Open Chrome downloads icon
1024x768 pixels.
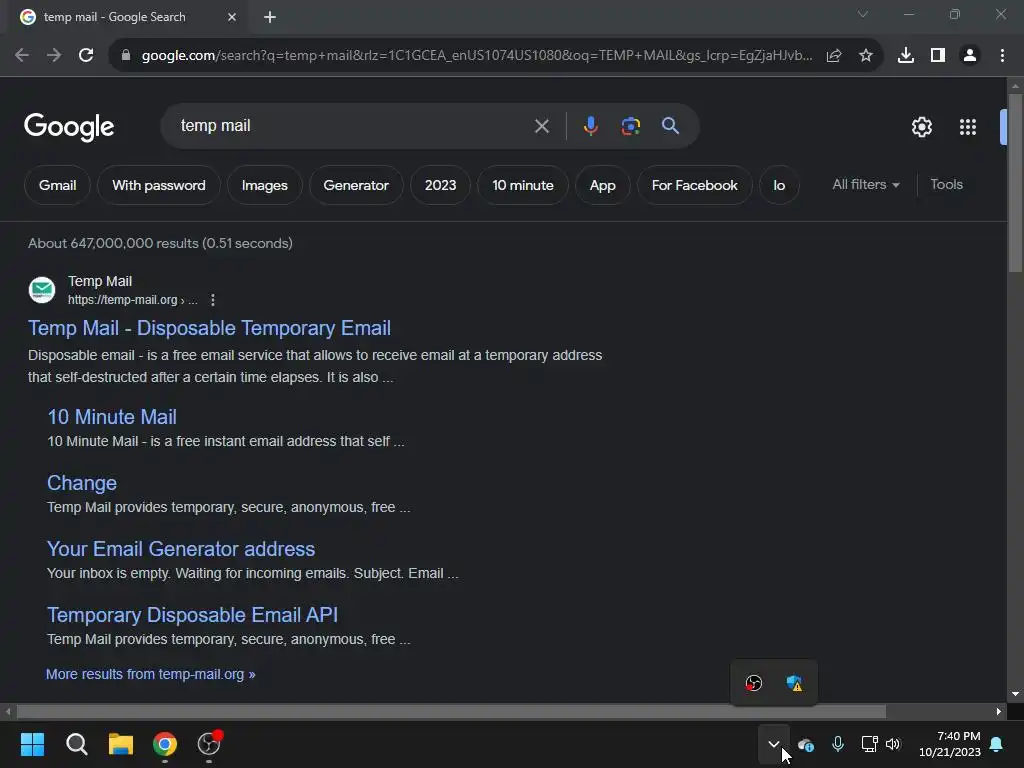click(906, 56)
